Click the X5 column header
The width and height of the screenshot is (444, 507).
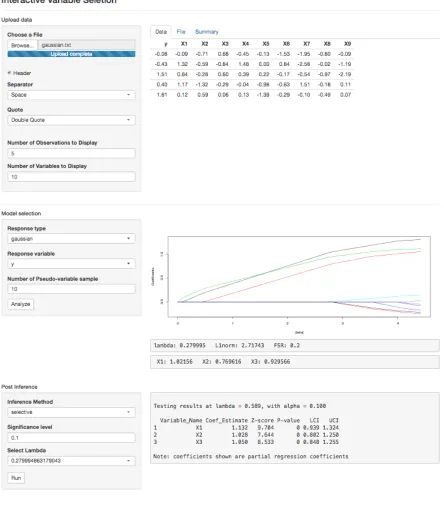tap(266, 44)
